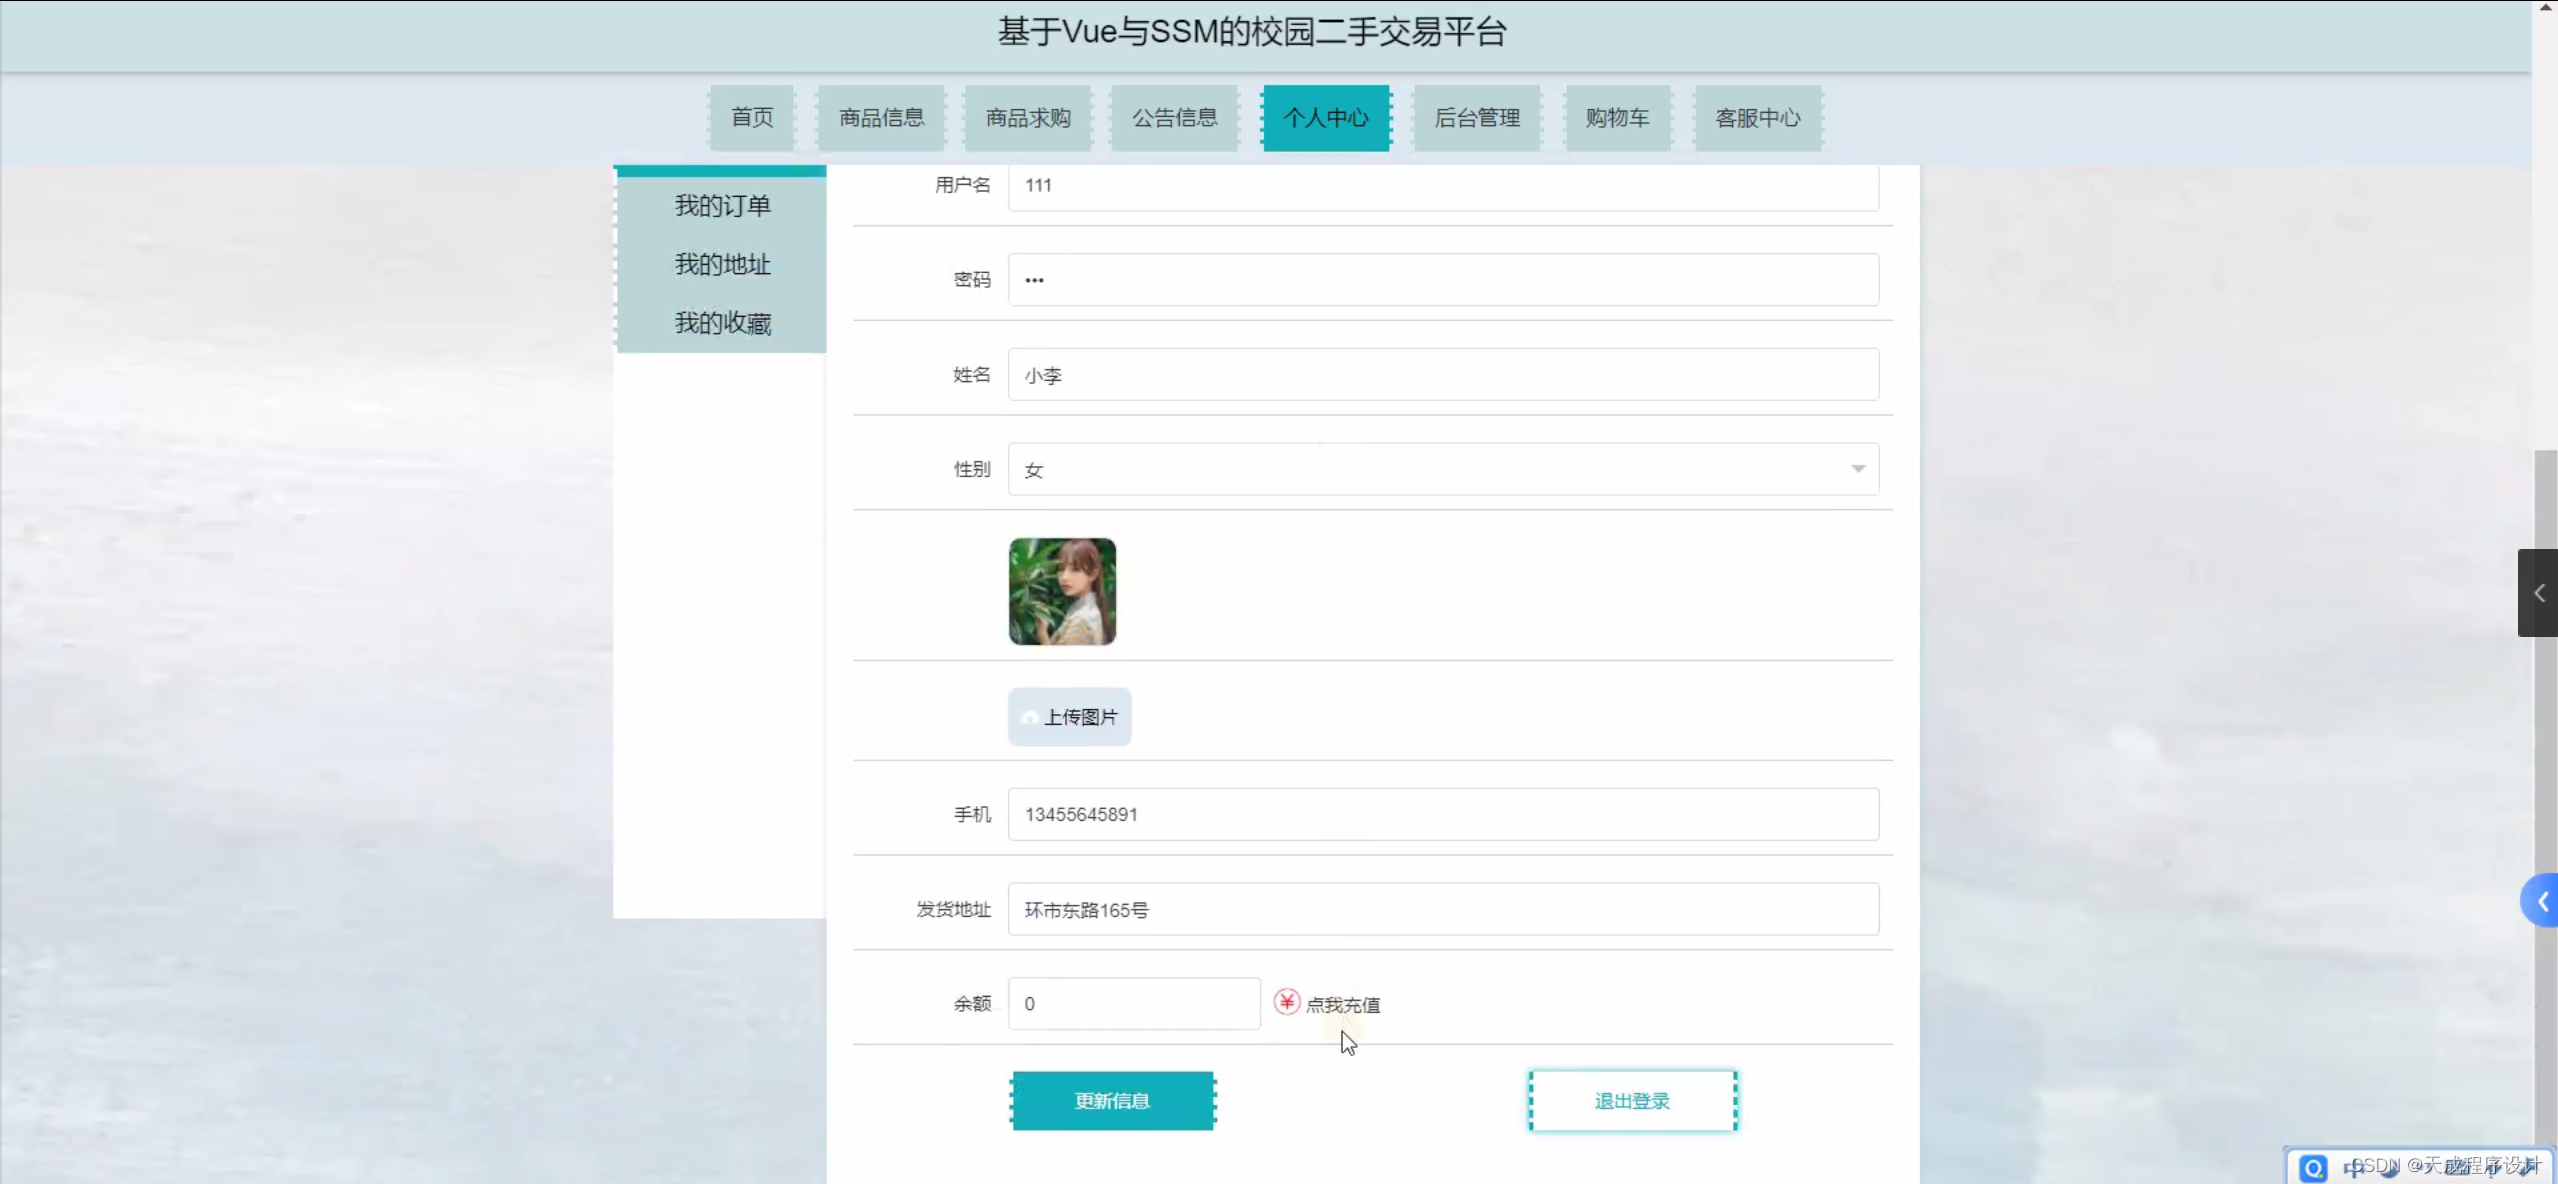Viewport: 2558px width, 1184px height.
Task: Click the blue Q input method icon
Action: click(2313, 1167)
